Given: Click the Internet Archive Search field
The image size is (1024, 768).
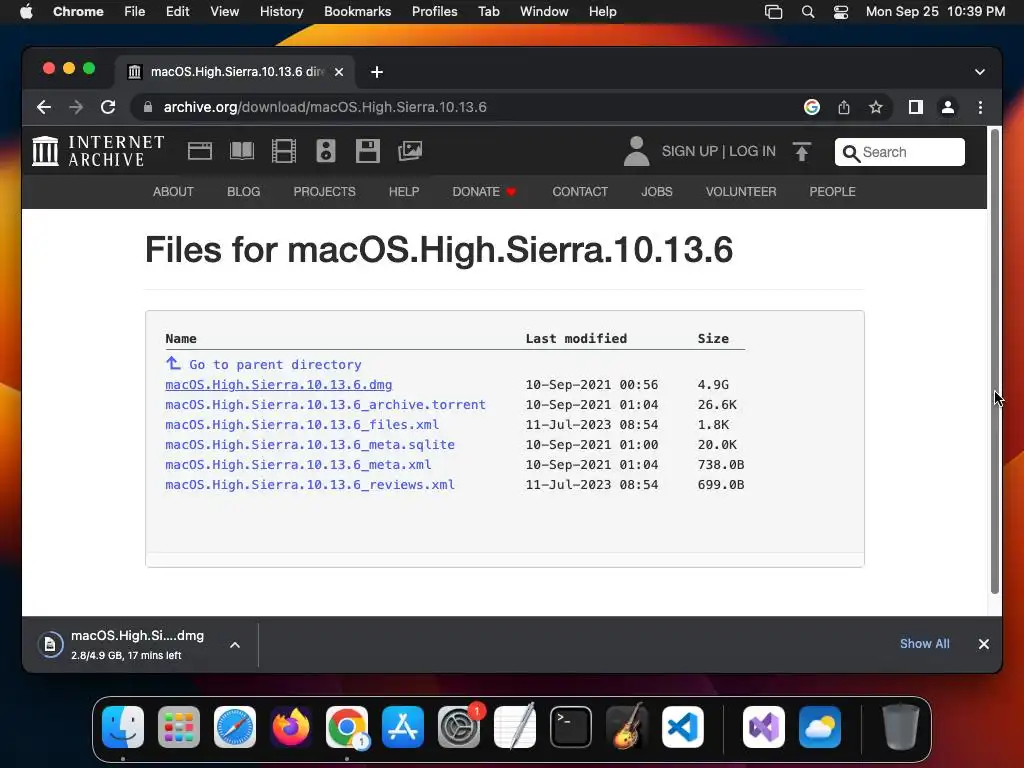Looking at the screenshot, I should point(900,152).
